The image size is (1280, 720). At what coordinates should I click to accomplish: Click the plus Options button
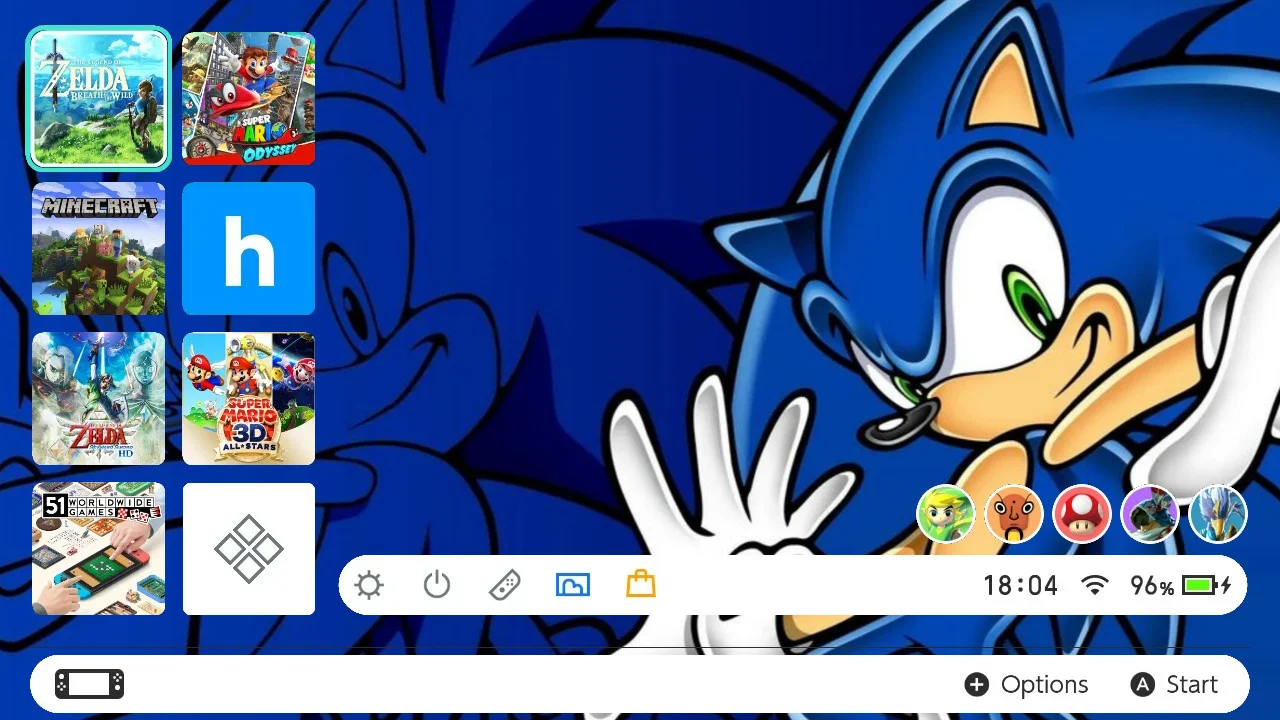pyautogui.click(x=1026, y=684)
